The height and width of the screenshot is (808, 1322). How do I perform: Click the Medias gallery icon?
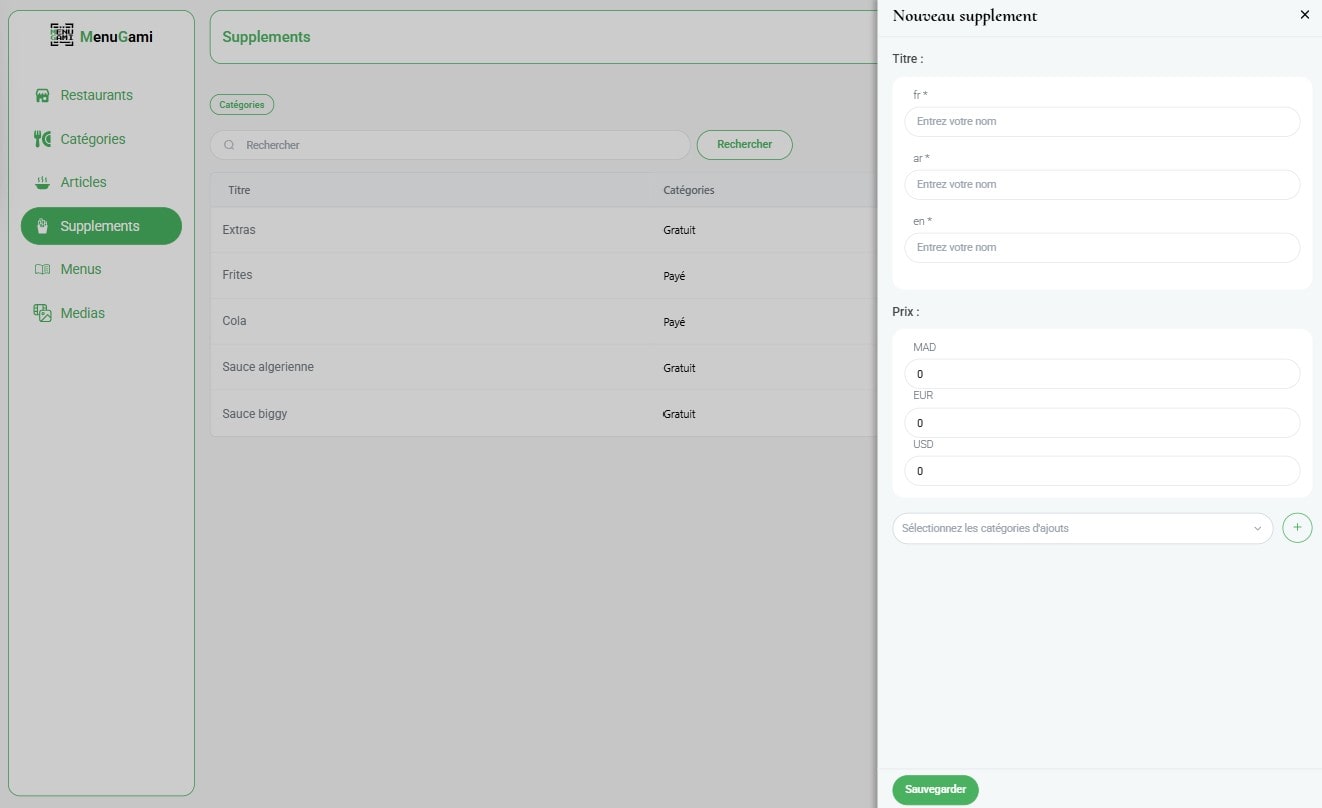tap(42, 313)
